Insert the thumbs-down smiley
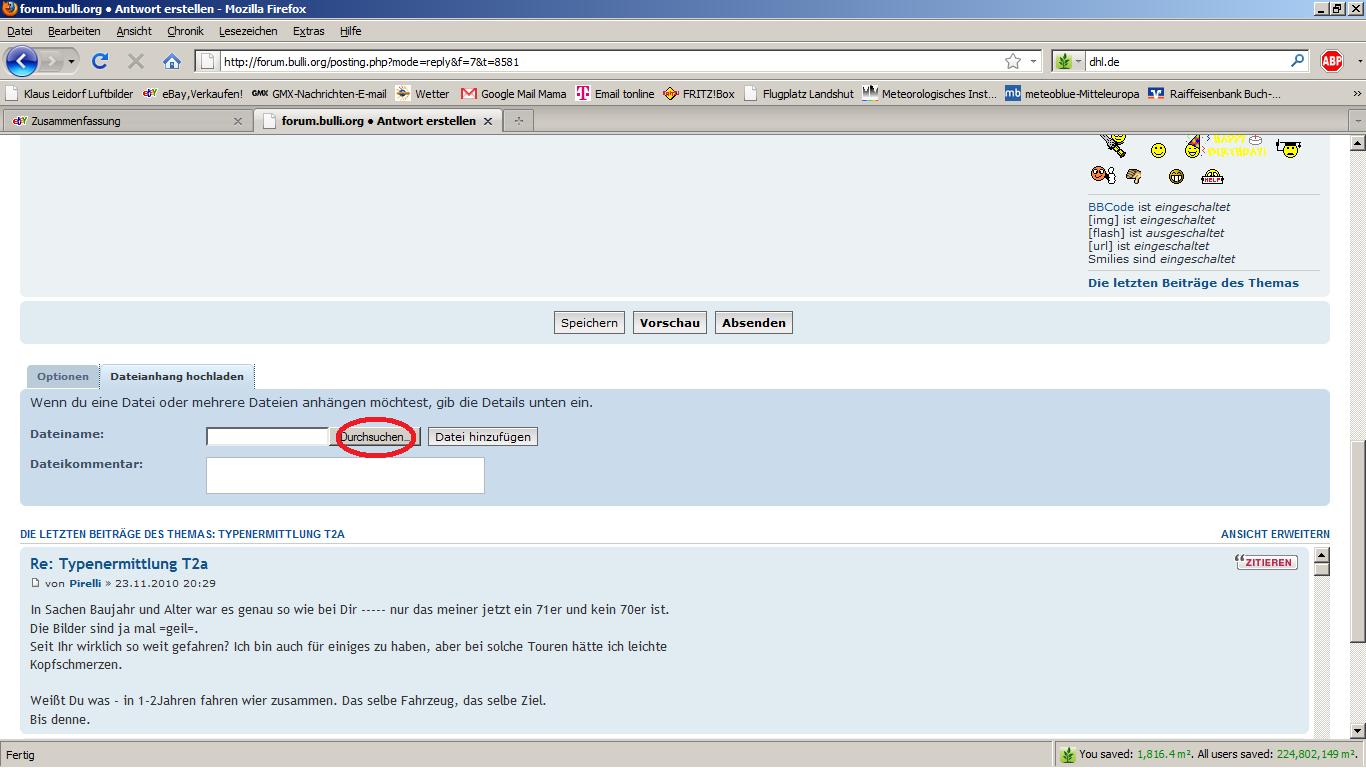This screenshot has height=768, width=1366. click(x=1134, y=176)
